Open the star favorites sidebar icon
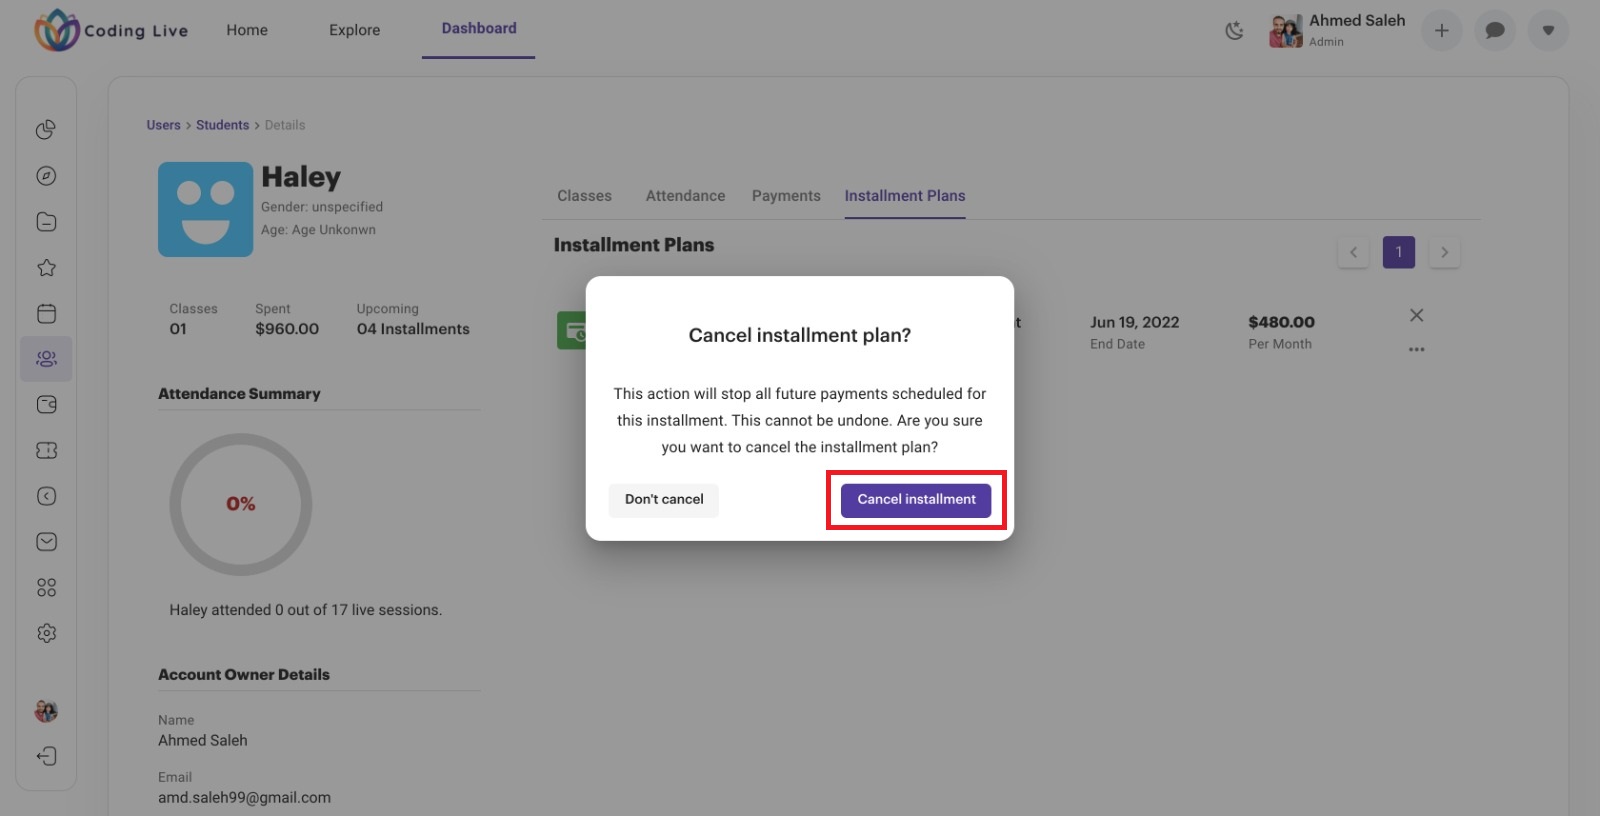1600x816 pixels. tap(46, 268)
